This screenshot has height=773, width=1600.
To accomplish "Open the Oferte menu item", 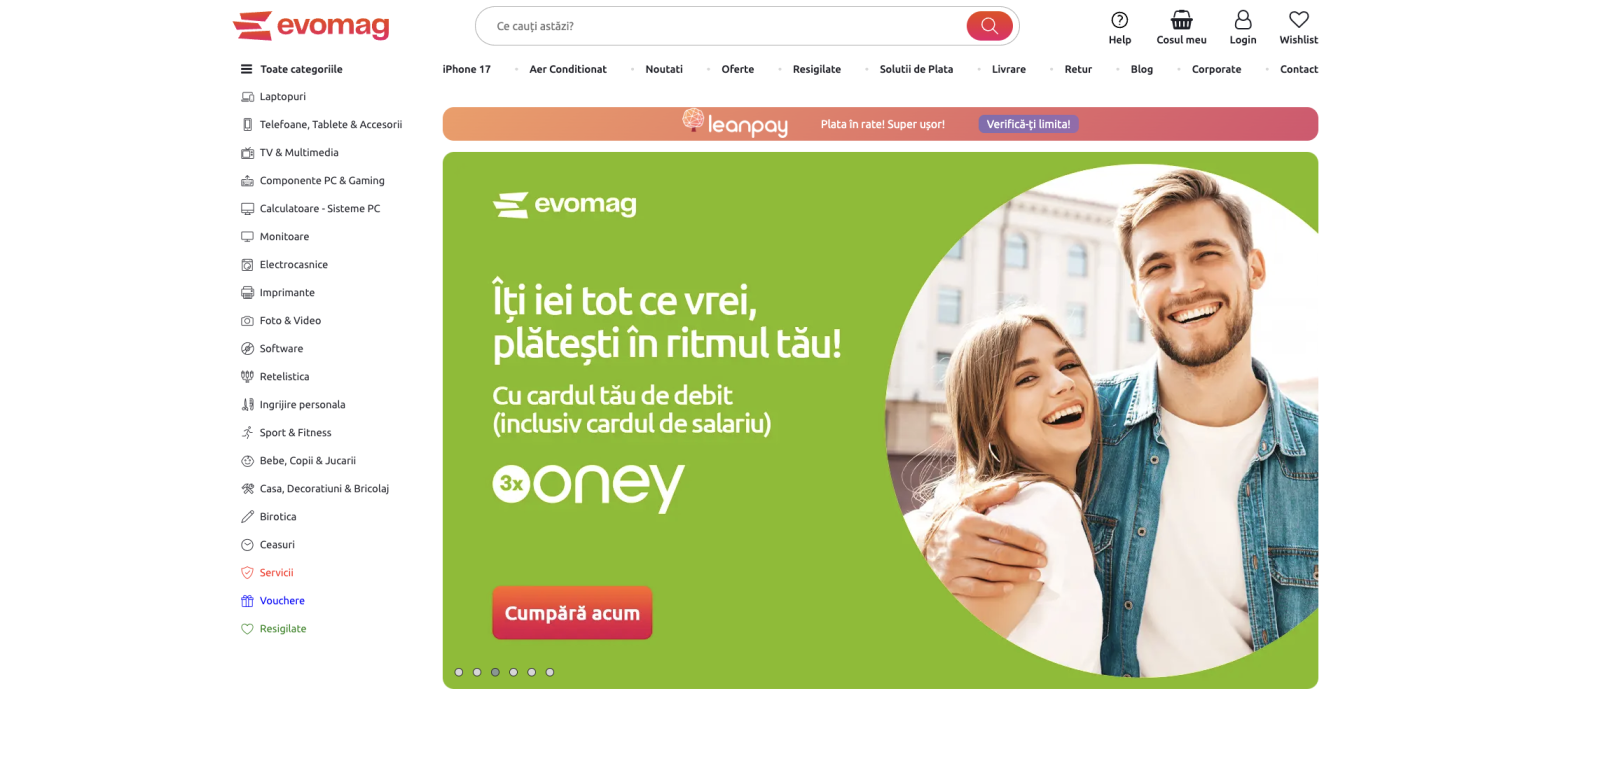I will click(738, 69).
